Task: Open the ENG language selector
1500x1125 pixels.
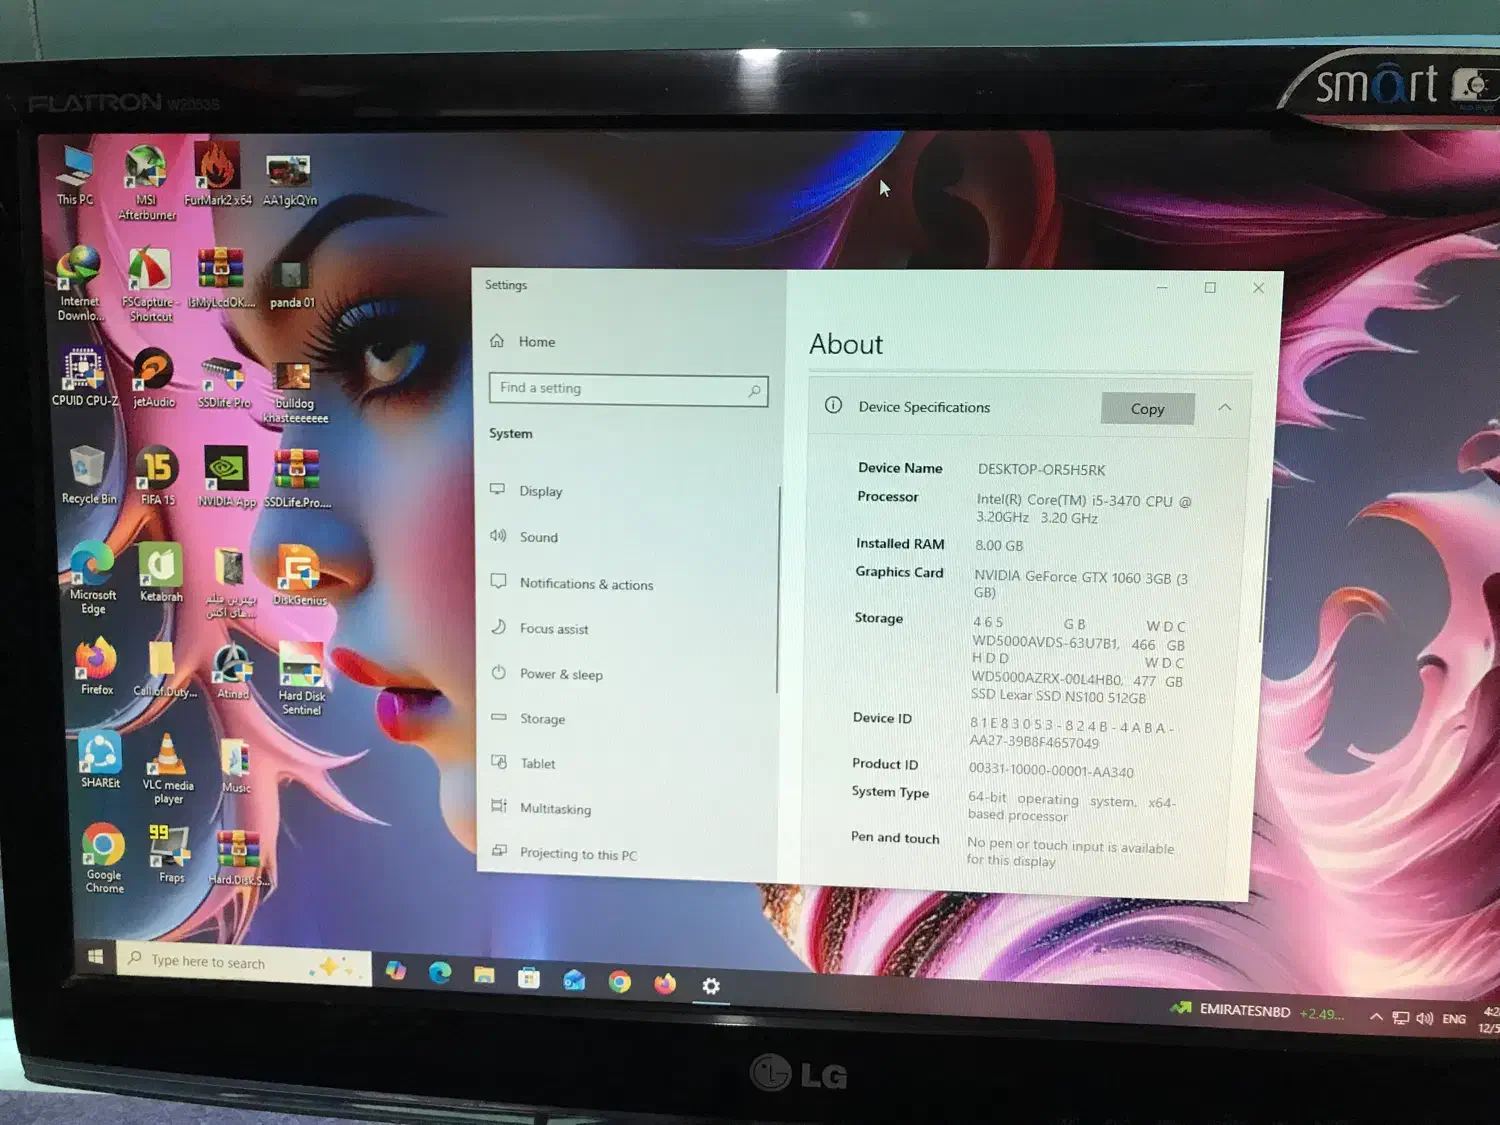Action: click(x=1453, y=1018)
